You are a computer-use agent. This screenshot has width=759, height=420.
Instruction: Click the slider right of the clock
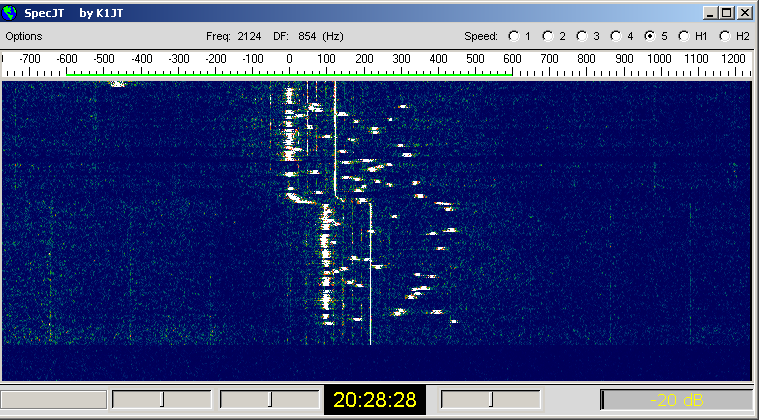pyautogui.click(x=490, y=400)
